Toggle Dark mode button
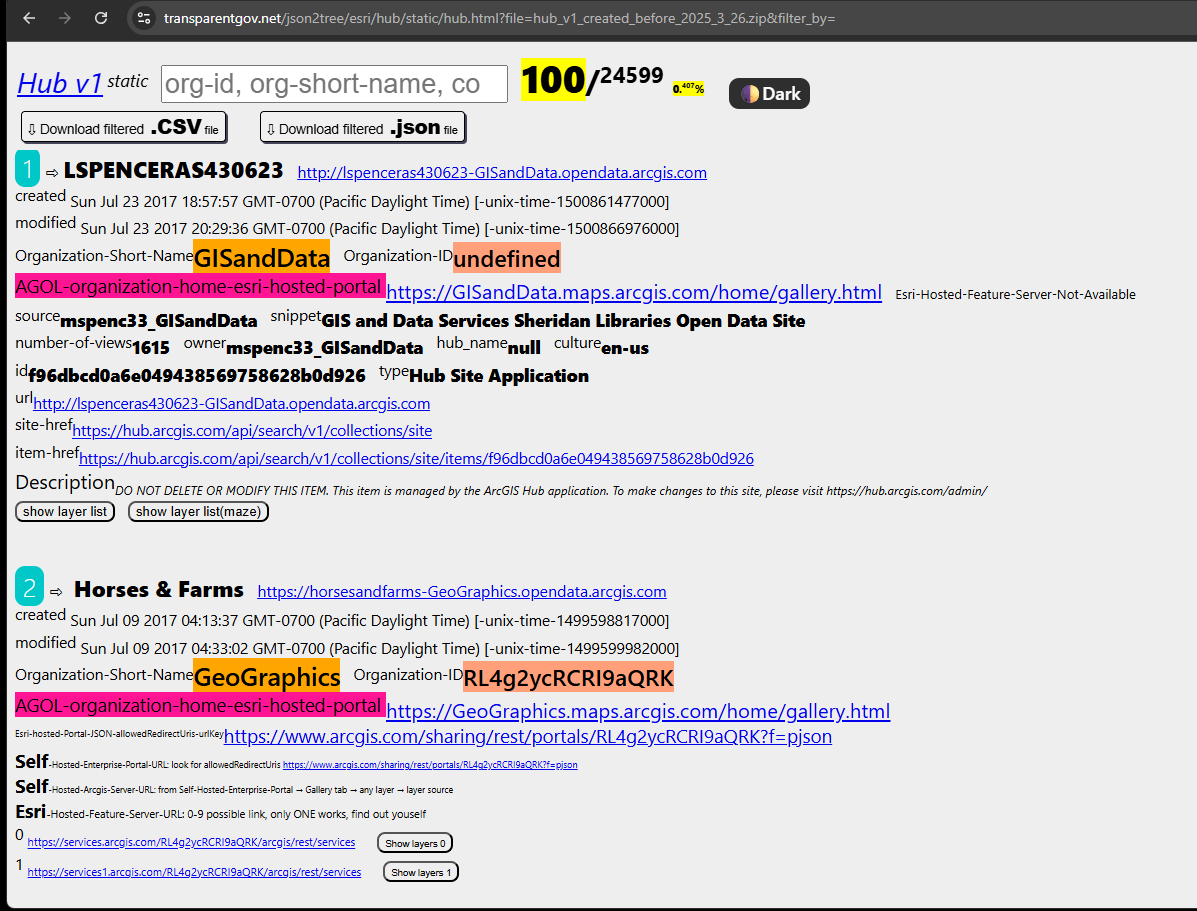 [x=769, y=93]
